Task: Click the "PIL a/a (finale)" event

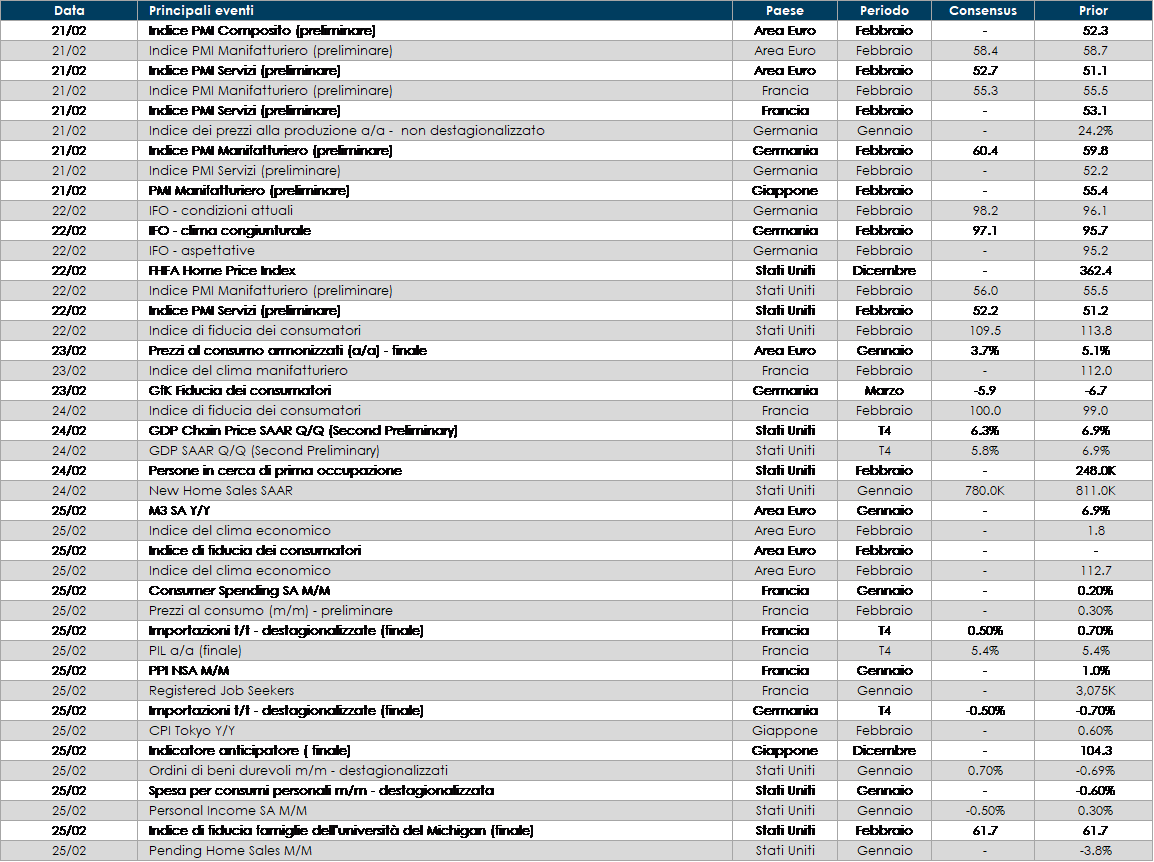Action: pyautogui.click(x=195, y=651)
